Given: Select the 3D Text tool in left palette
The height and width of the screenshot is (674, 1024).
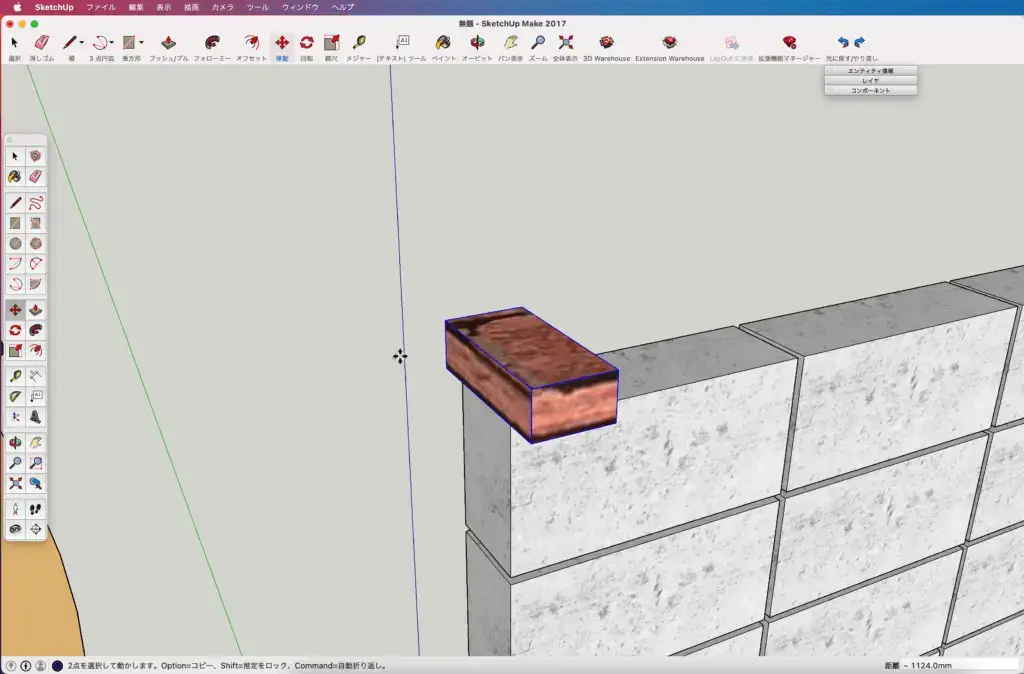Looking at the screenshot, I should tap(35, 417).
